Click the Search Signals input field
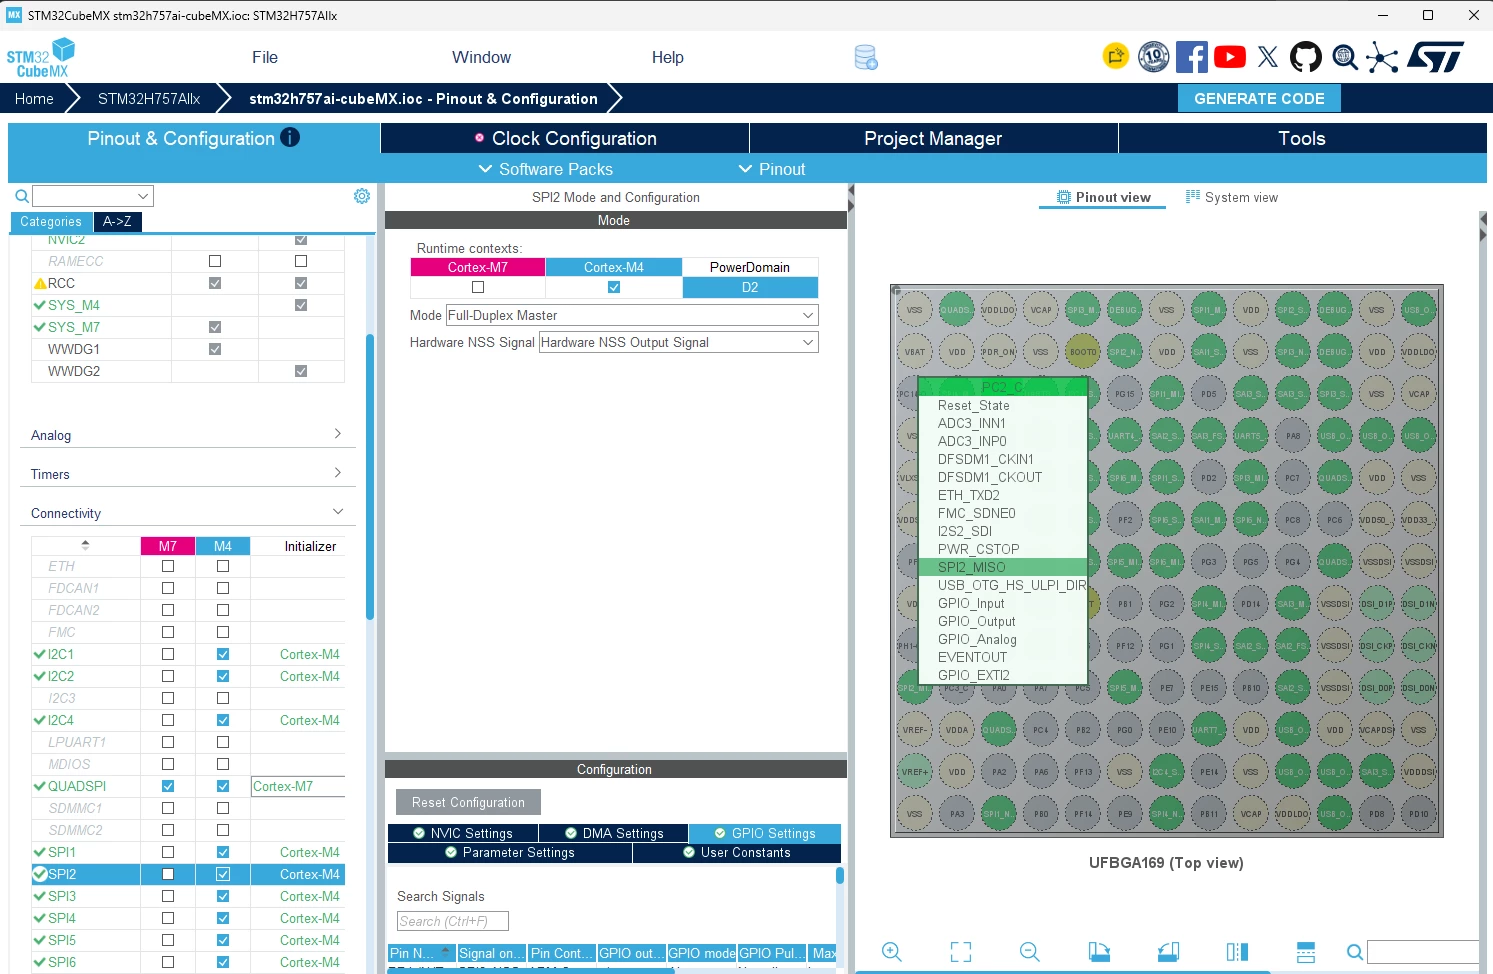The height and width of the screenshot is (974, 1493). coord(453,921)
